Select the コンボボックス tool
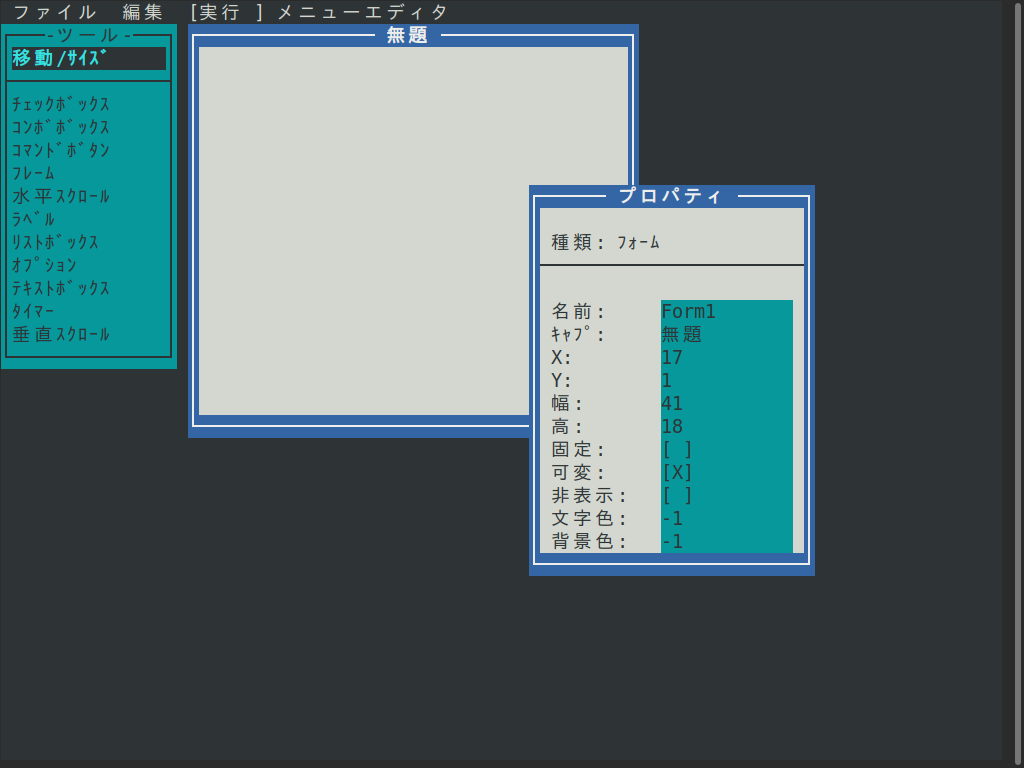This screenshot has height=768, width=1024. click(61, 127)
